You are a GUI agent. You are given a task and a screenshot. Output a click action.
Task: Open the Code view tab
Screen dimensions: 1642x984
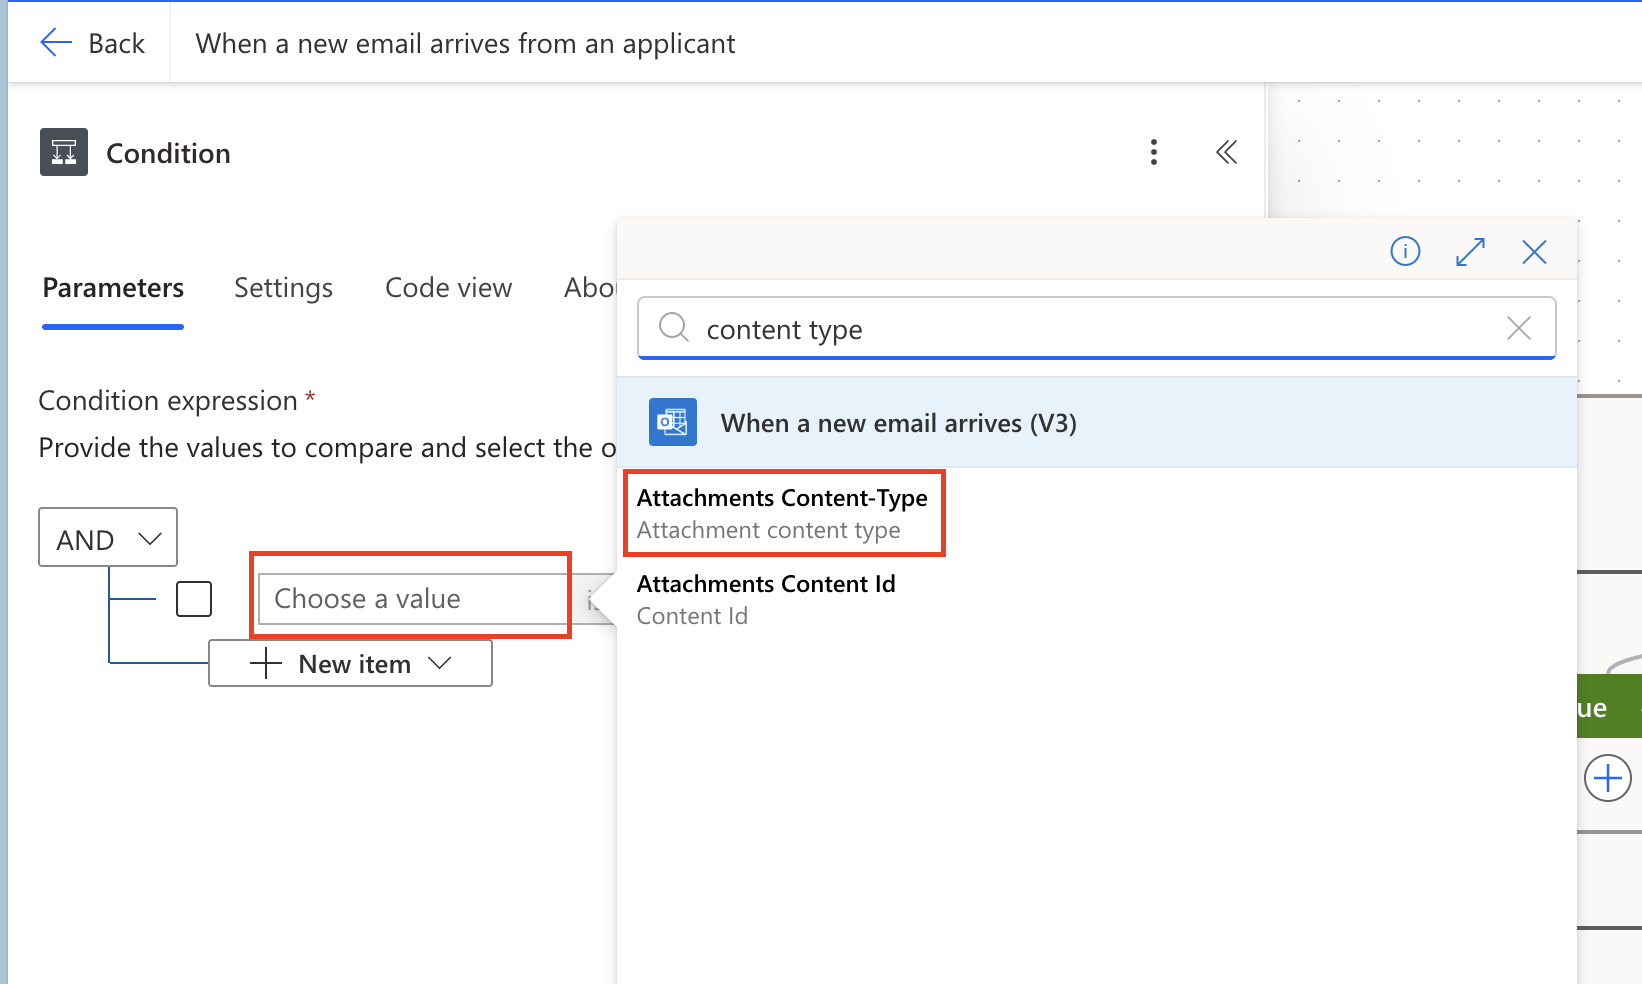pos(448,288)
